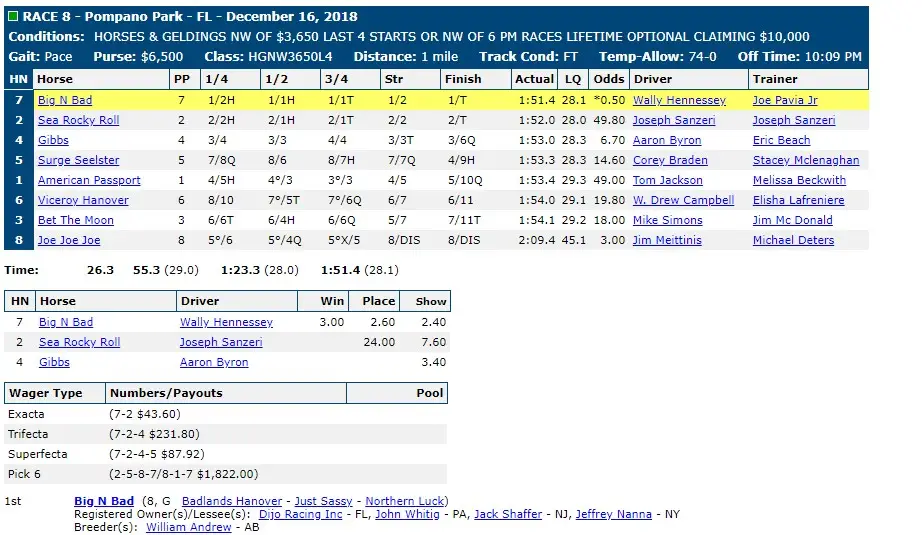Open Joseph Sanzeri link in payouts table
Viewport: 922px width, 535px height.
[221, 342]
